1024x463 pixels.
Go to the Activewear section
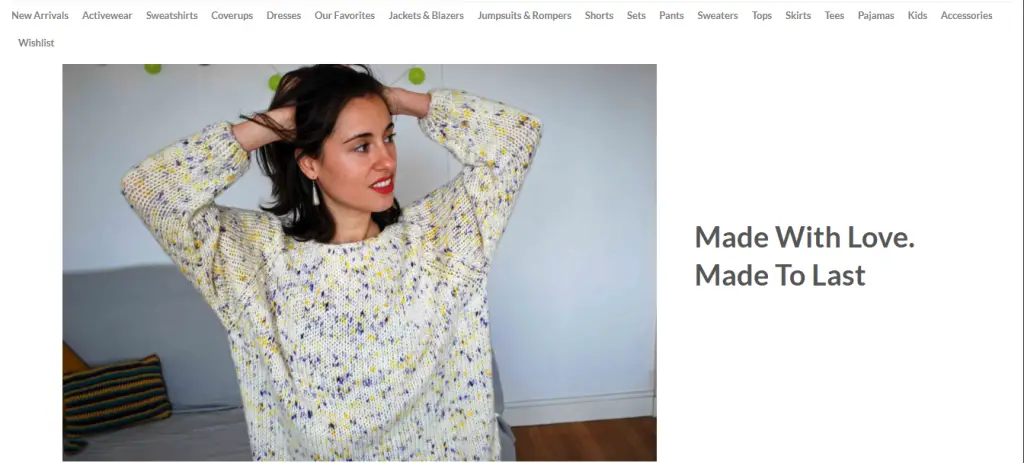107,16
